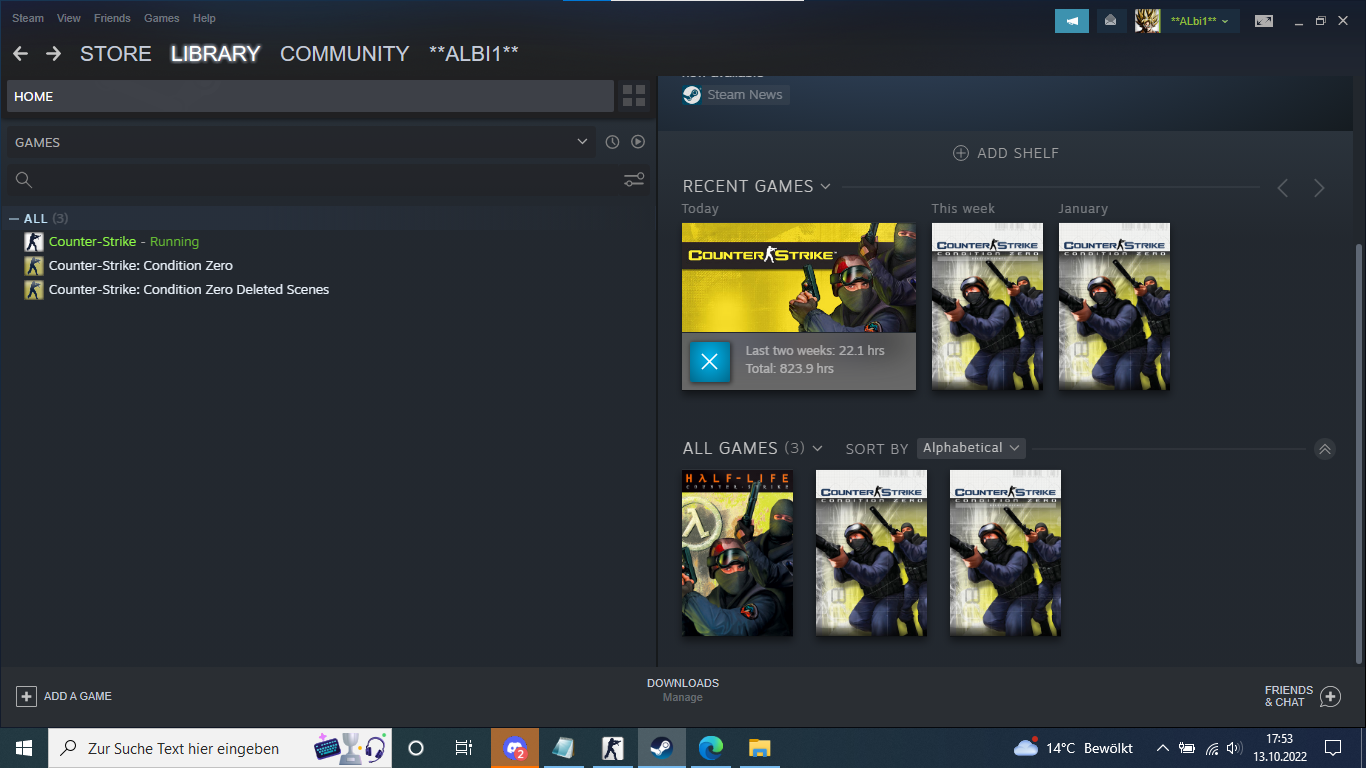The width and height of the screenshot is (1366, 768).
Task: Open the Friends menu in menu bar
Action: [x=112, y=18]
